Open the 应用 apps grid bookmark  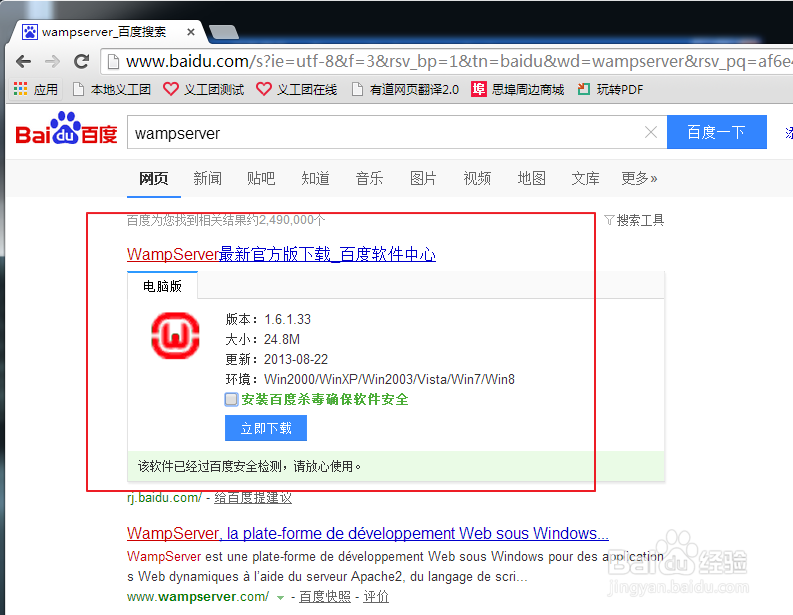[35, 90]
